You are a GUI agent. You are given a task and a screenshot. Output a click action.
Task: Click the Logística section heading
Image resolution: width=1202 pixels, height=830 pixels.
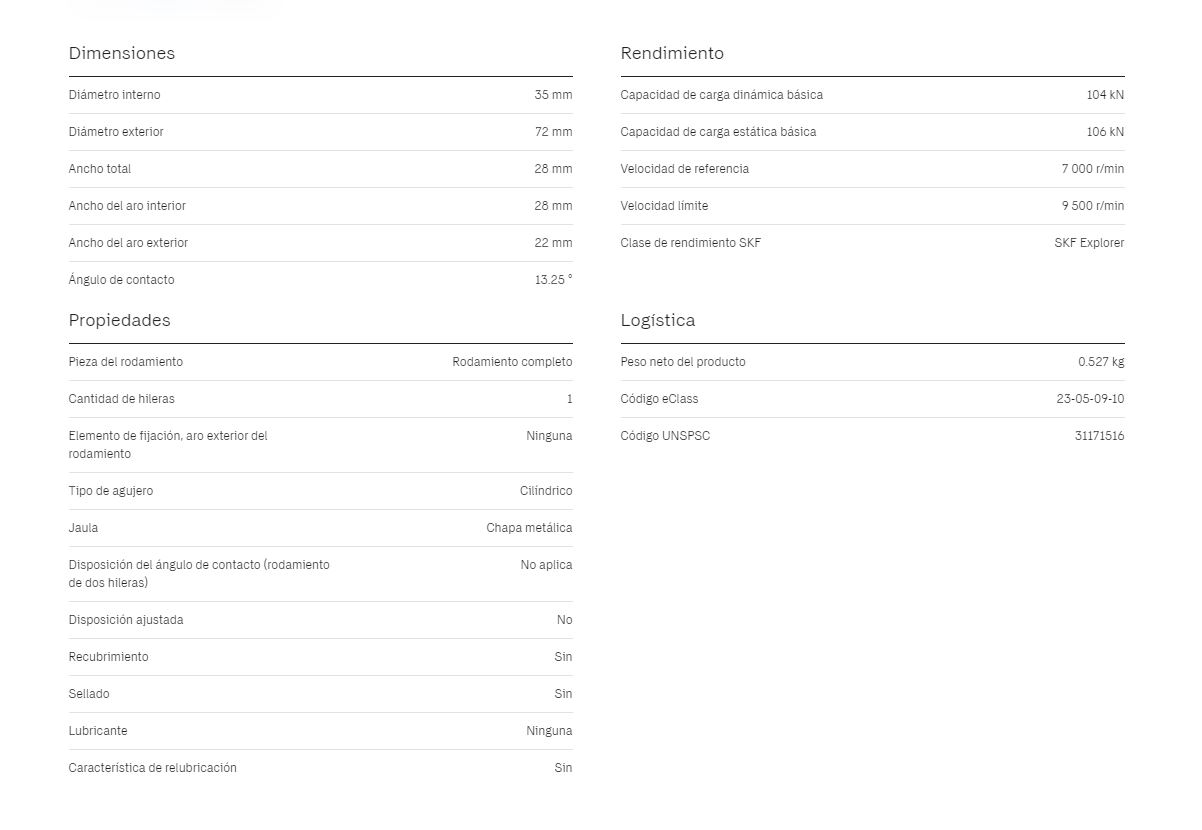657,320
